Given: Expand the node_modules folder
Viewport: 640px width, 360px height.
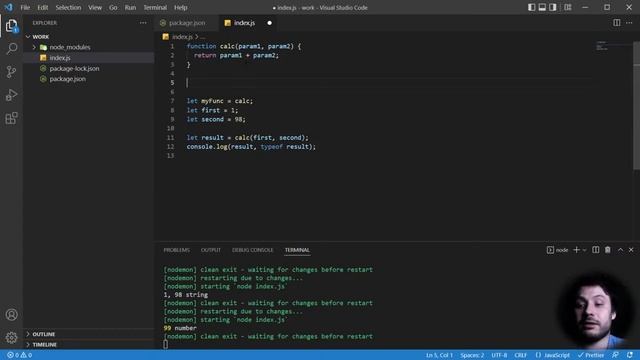Looking at the screenshot, I should 89,47.
